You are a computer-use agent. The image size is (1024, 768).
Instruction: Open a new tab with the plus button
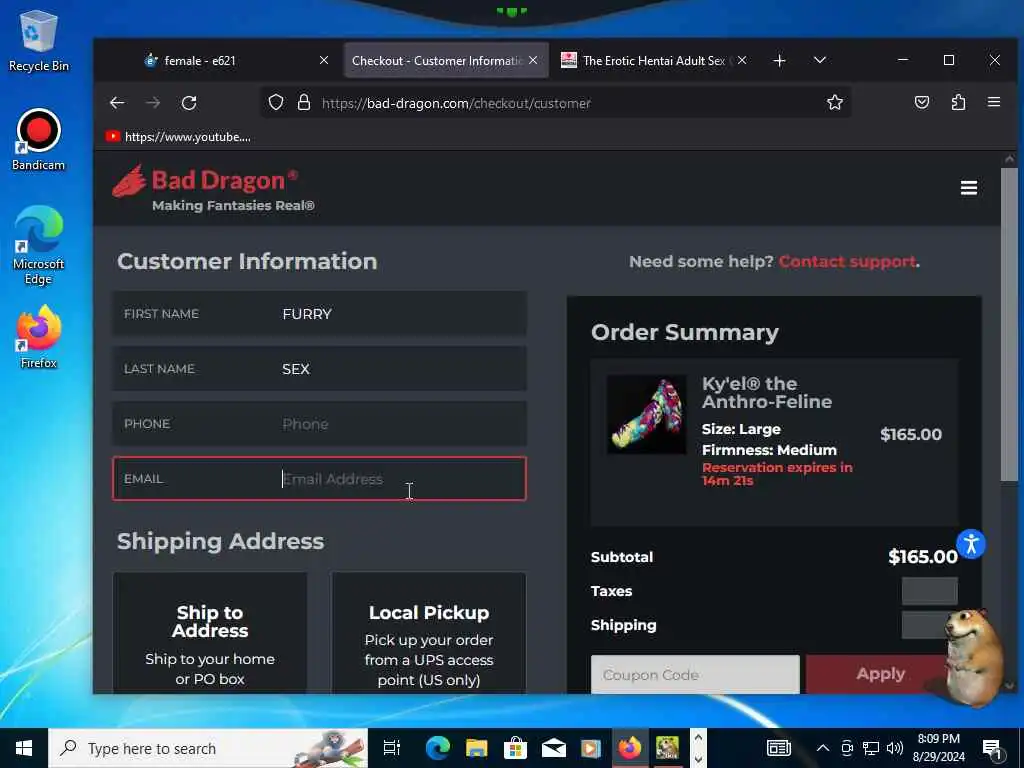tap(779, 61)
